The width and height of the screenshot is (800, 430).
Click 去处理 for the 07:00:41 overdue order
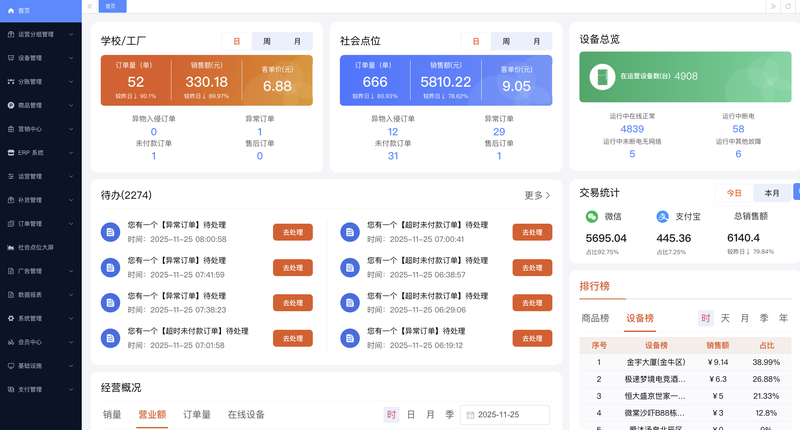point(532,232)
